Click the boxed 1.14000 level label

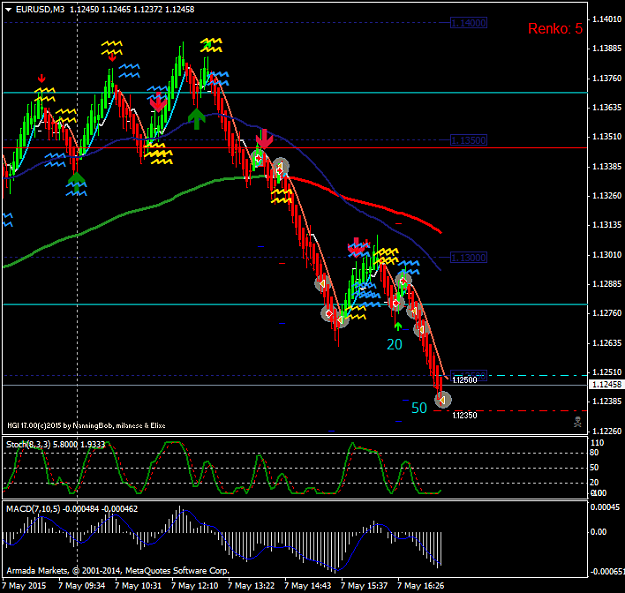tap(468, 23)
